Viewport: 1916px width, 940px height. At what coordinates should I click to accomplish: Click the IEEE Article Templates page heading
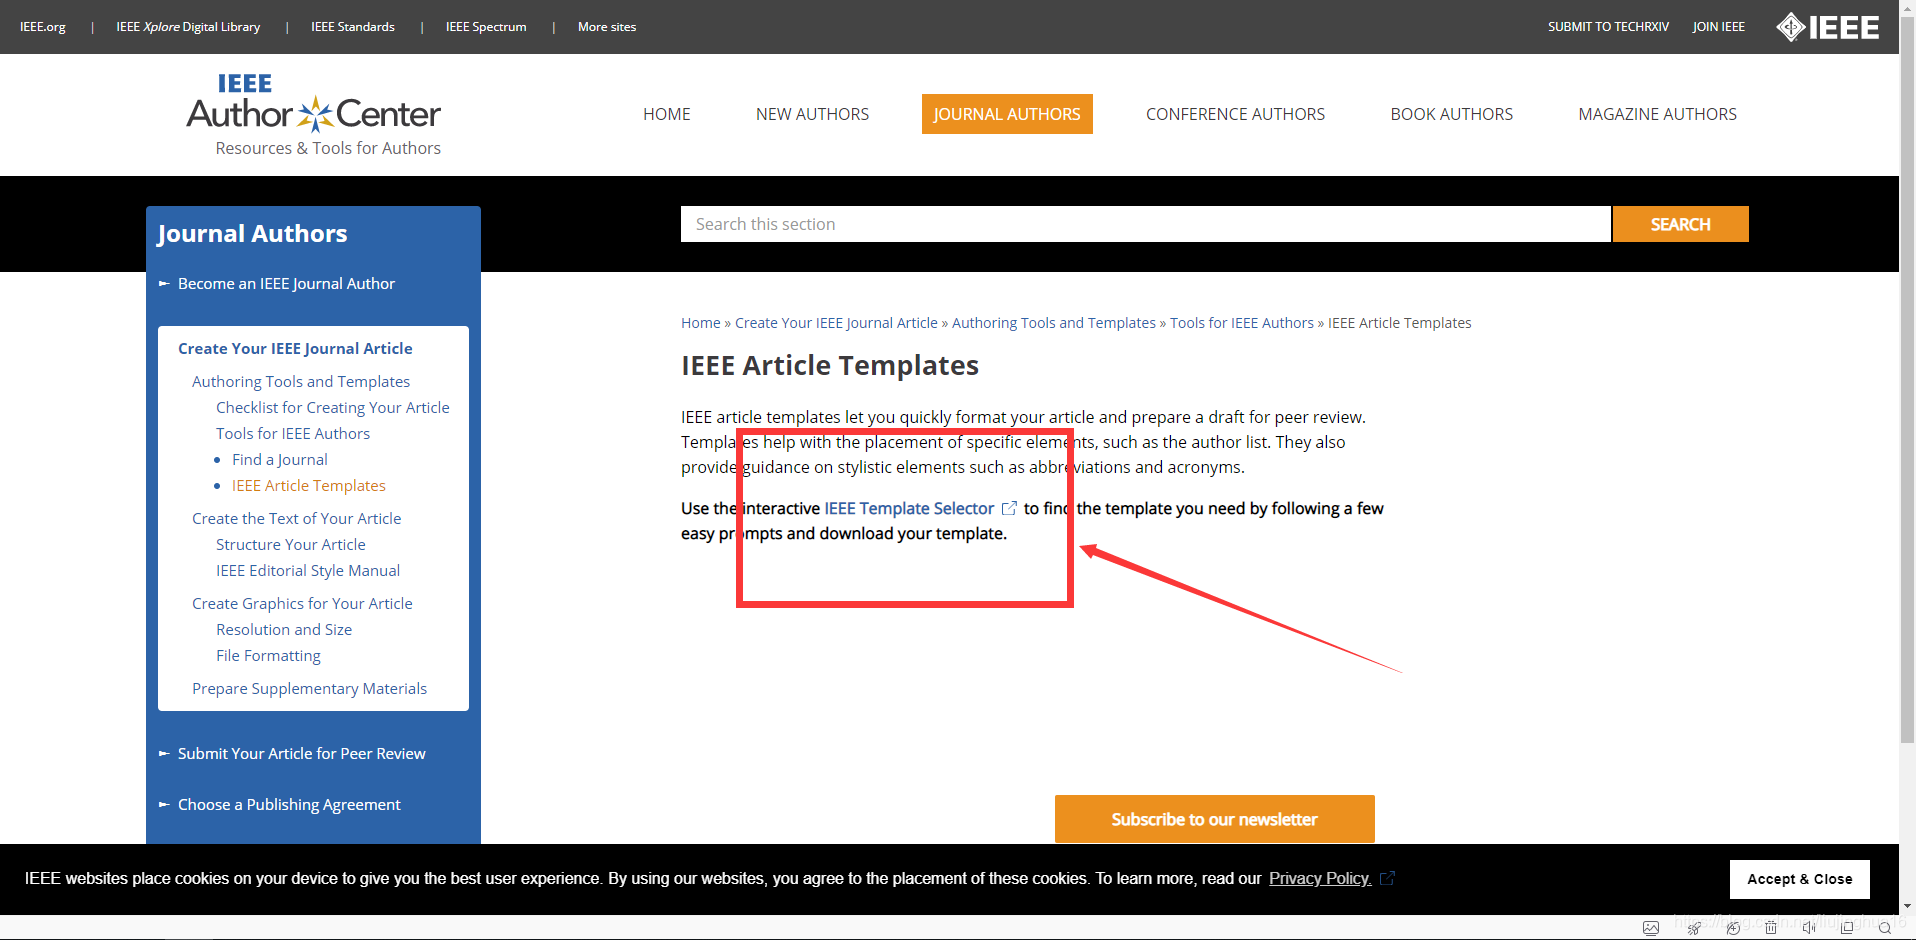[830, 366]
